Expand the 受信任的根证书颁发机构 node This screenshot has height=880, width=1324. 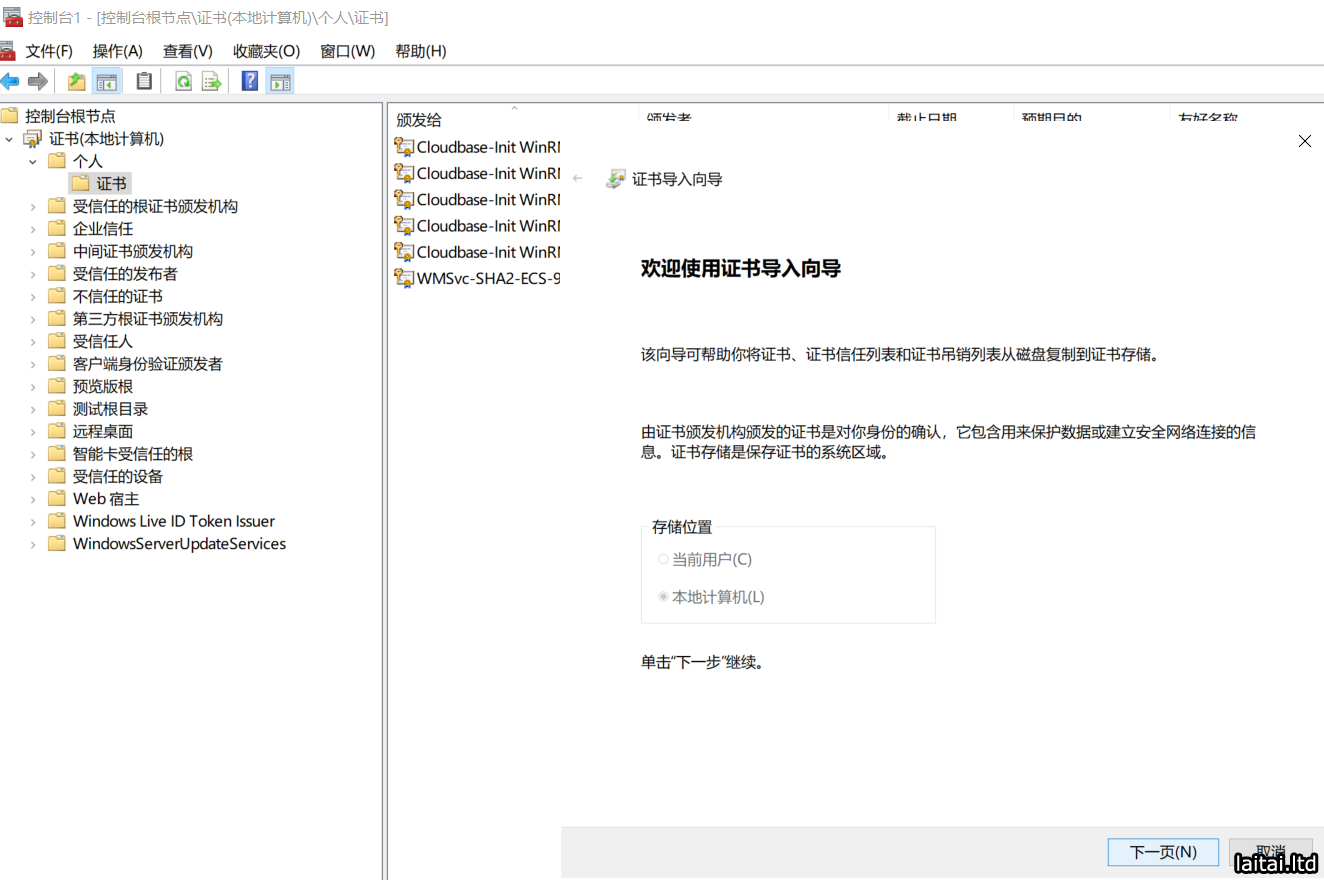pyautogui.click(x=33, y=207)
